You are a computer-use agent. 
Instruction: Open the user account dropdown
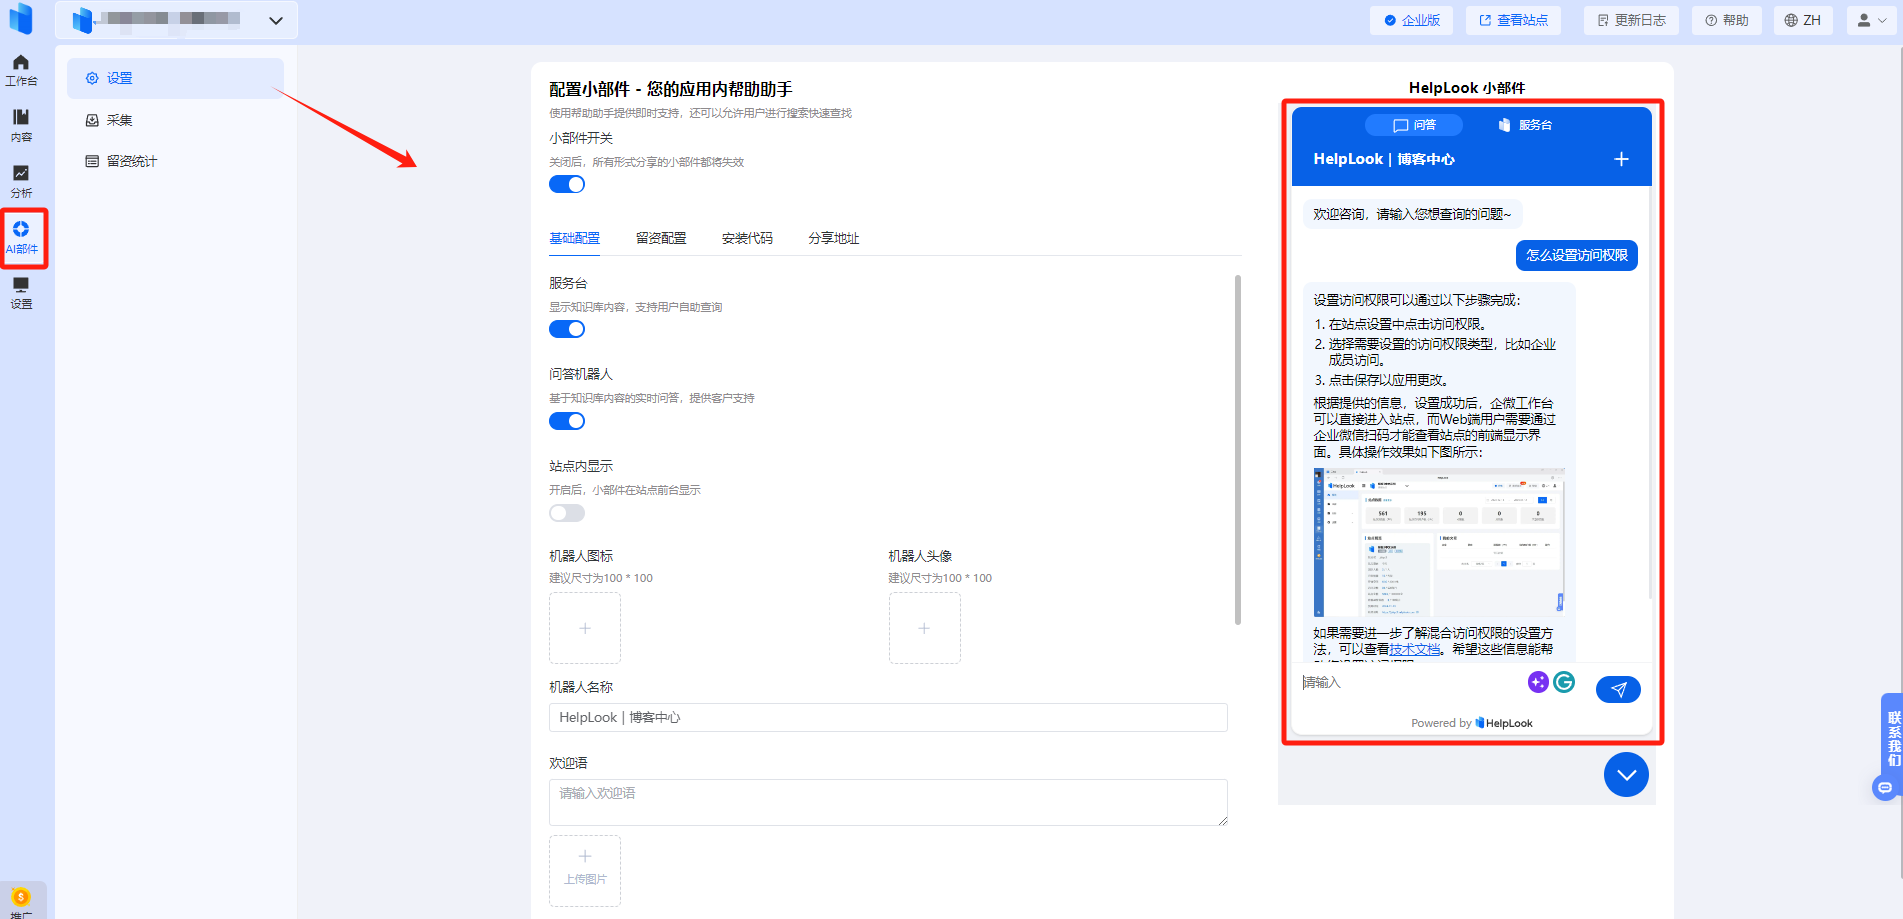tap(1871, 20)
